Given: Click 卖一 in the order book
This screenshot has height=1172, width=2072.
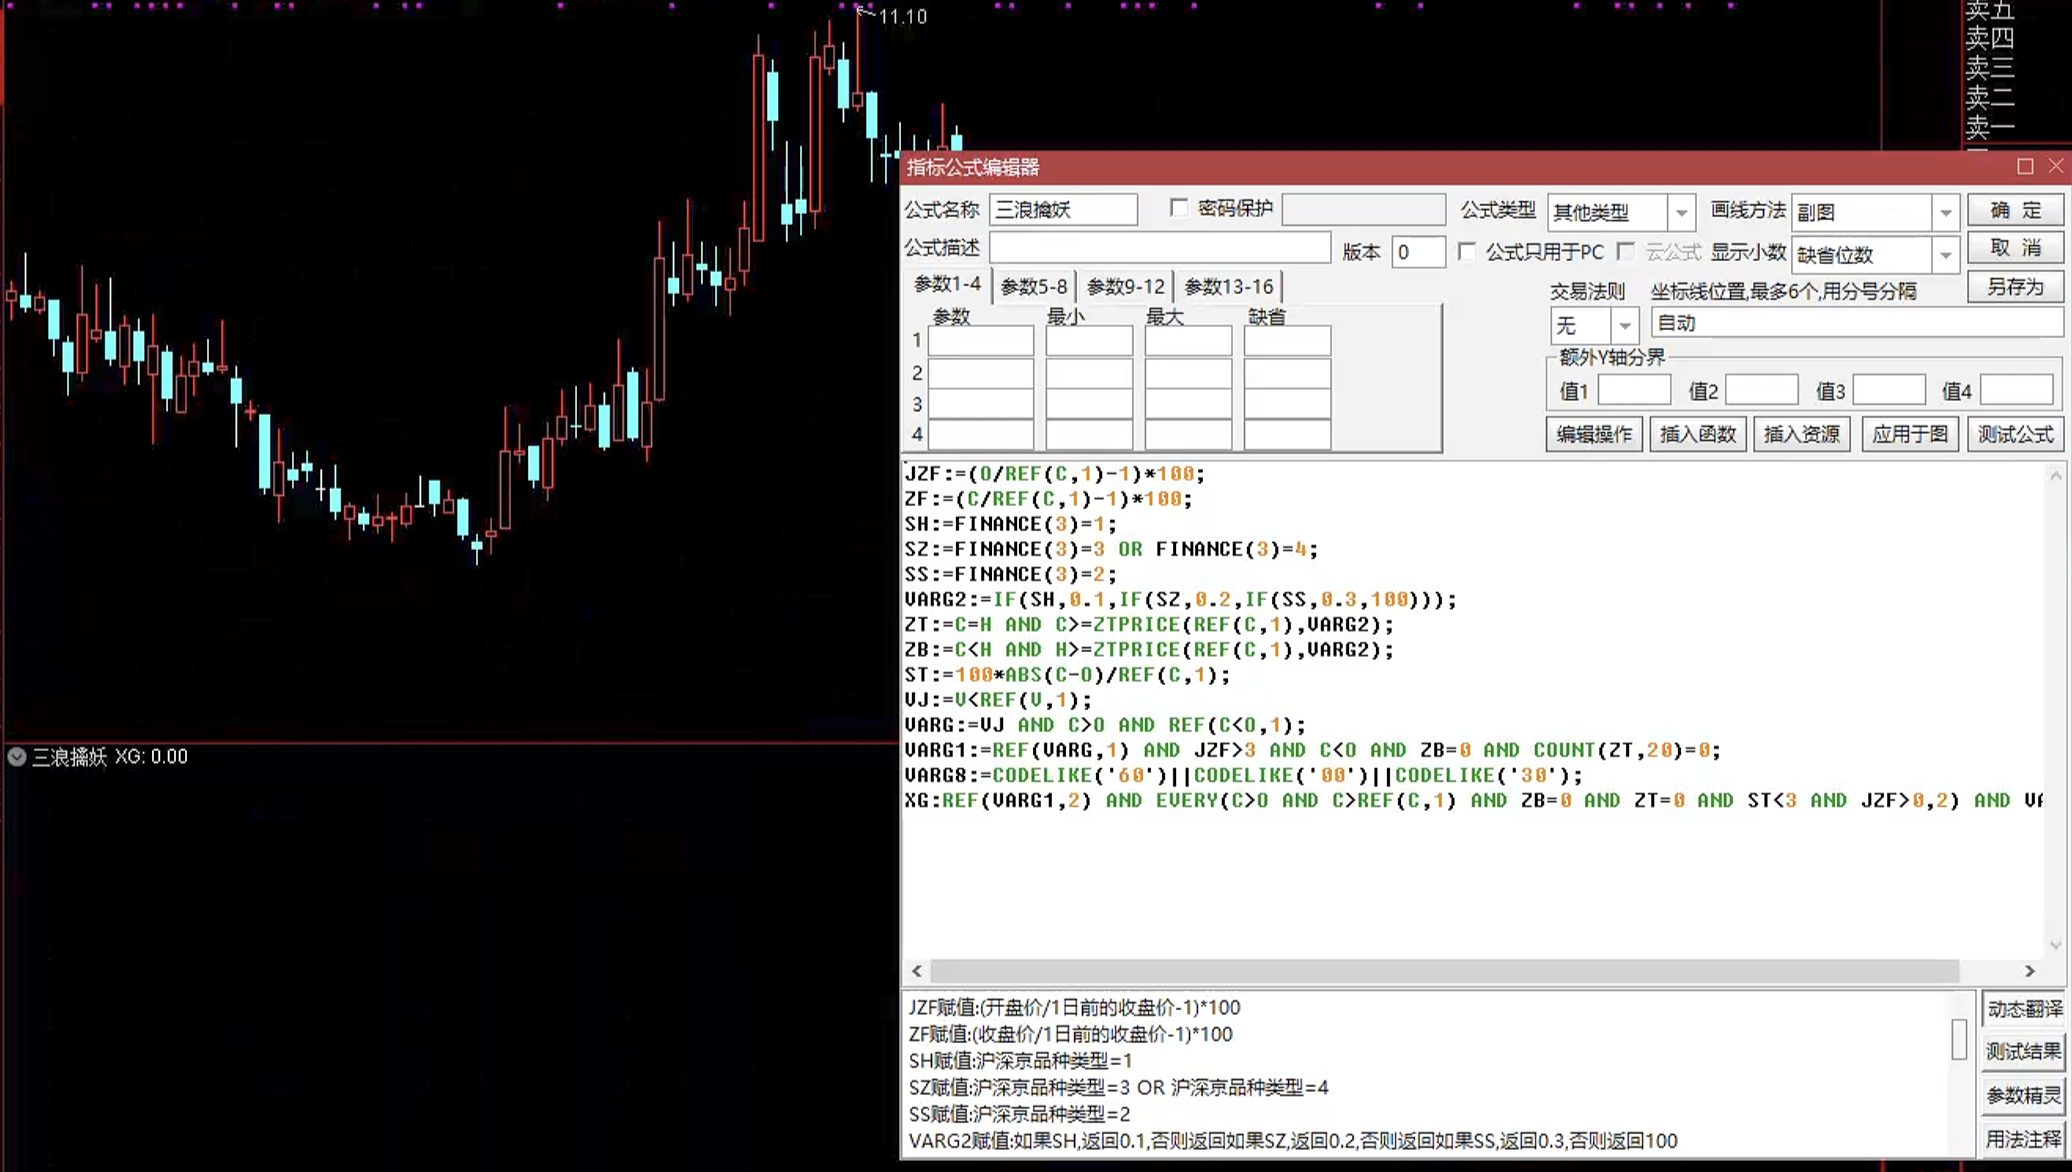Looking at the screenshot, I should (x=1990, y=127).
